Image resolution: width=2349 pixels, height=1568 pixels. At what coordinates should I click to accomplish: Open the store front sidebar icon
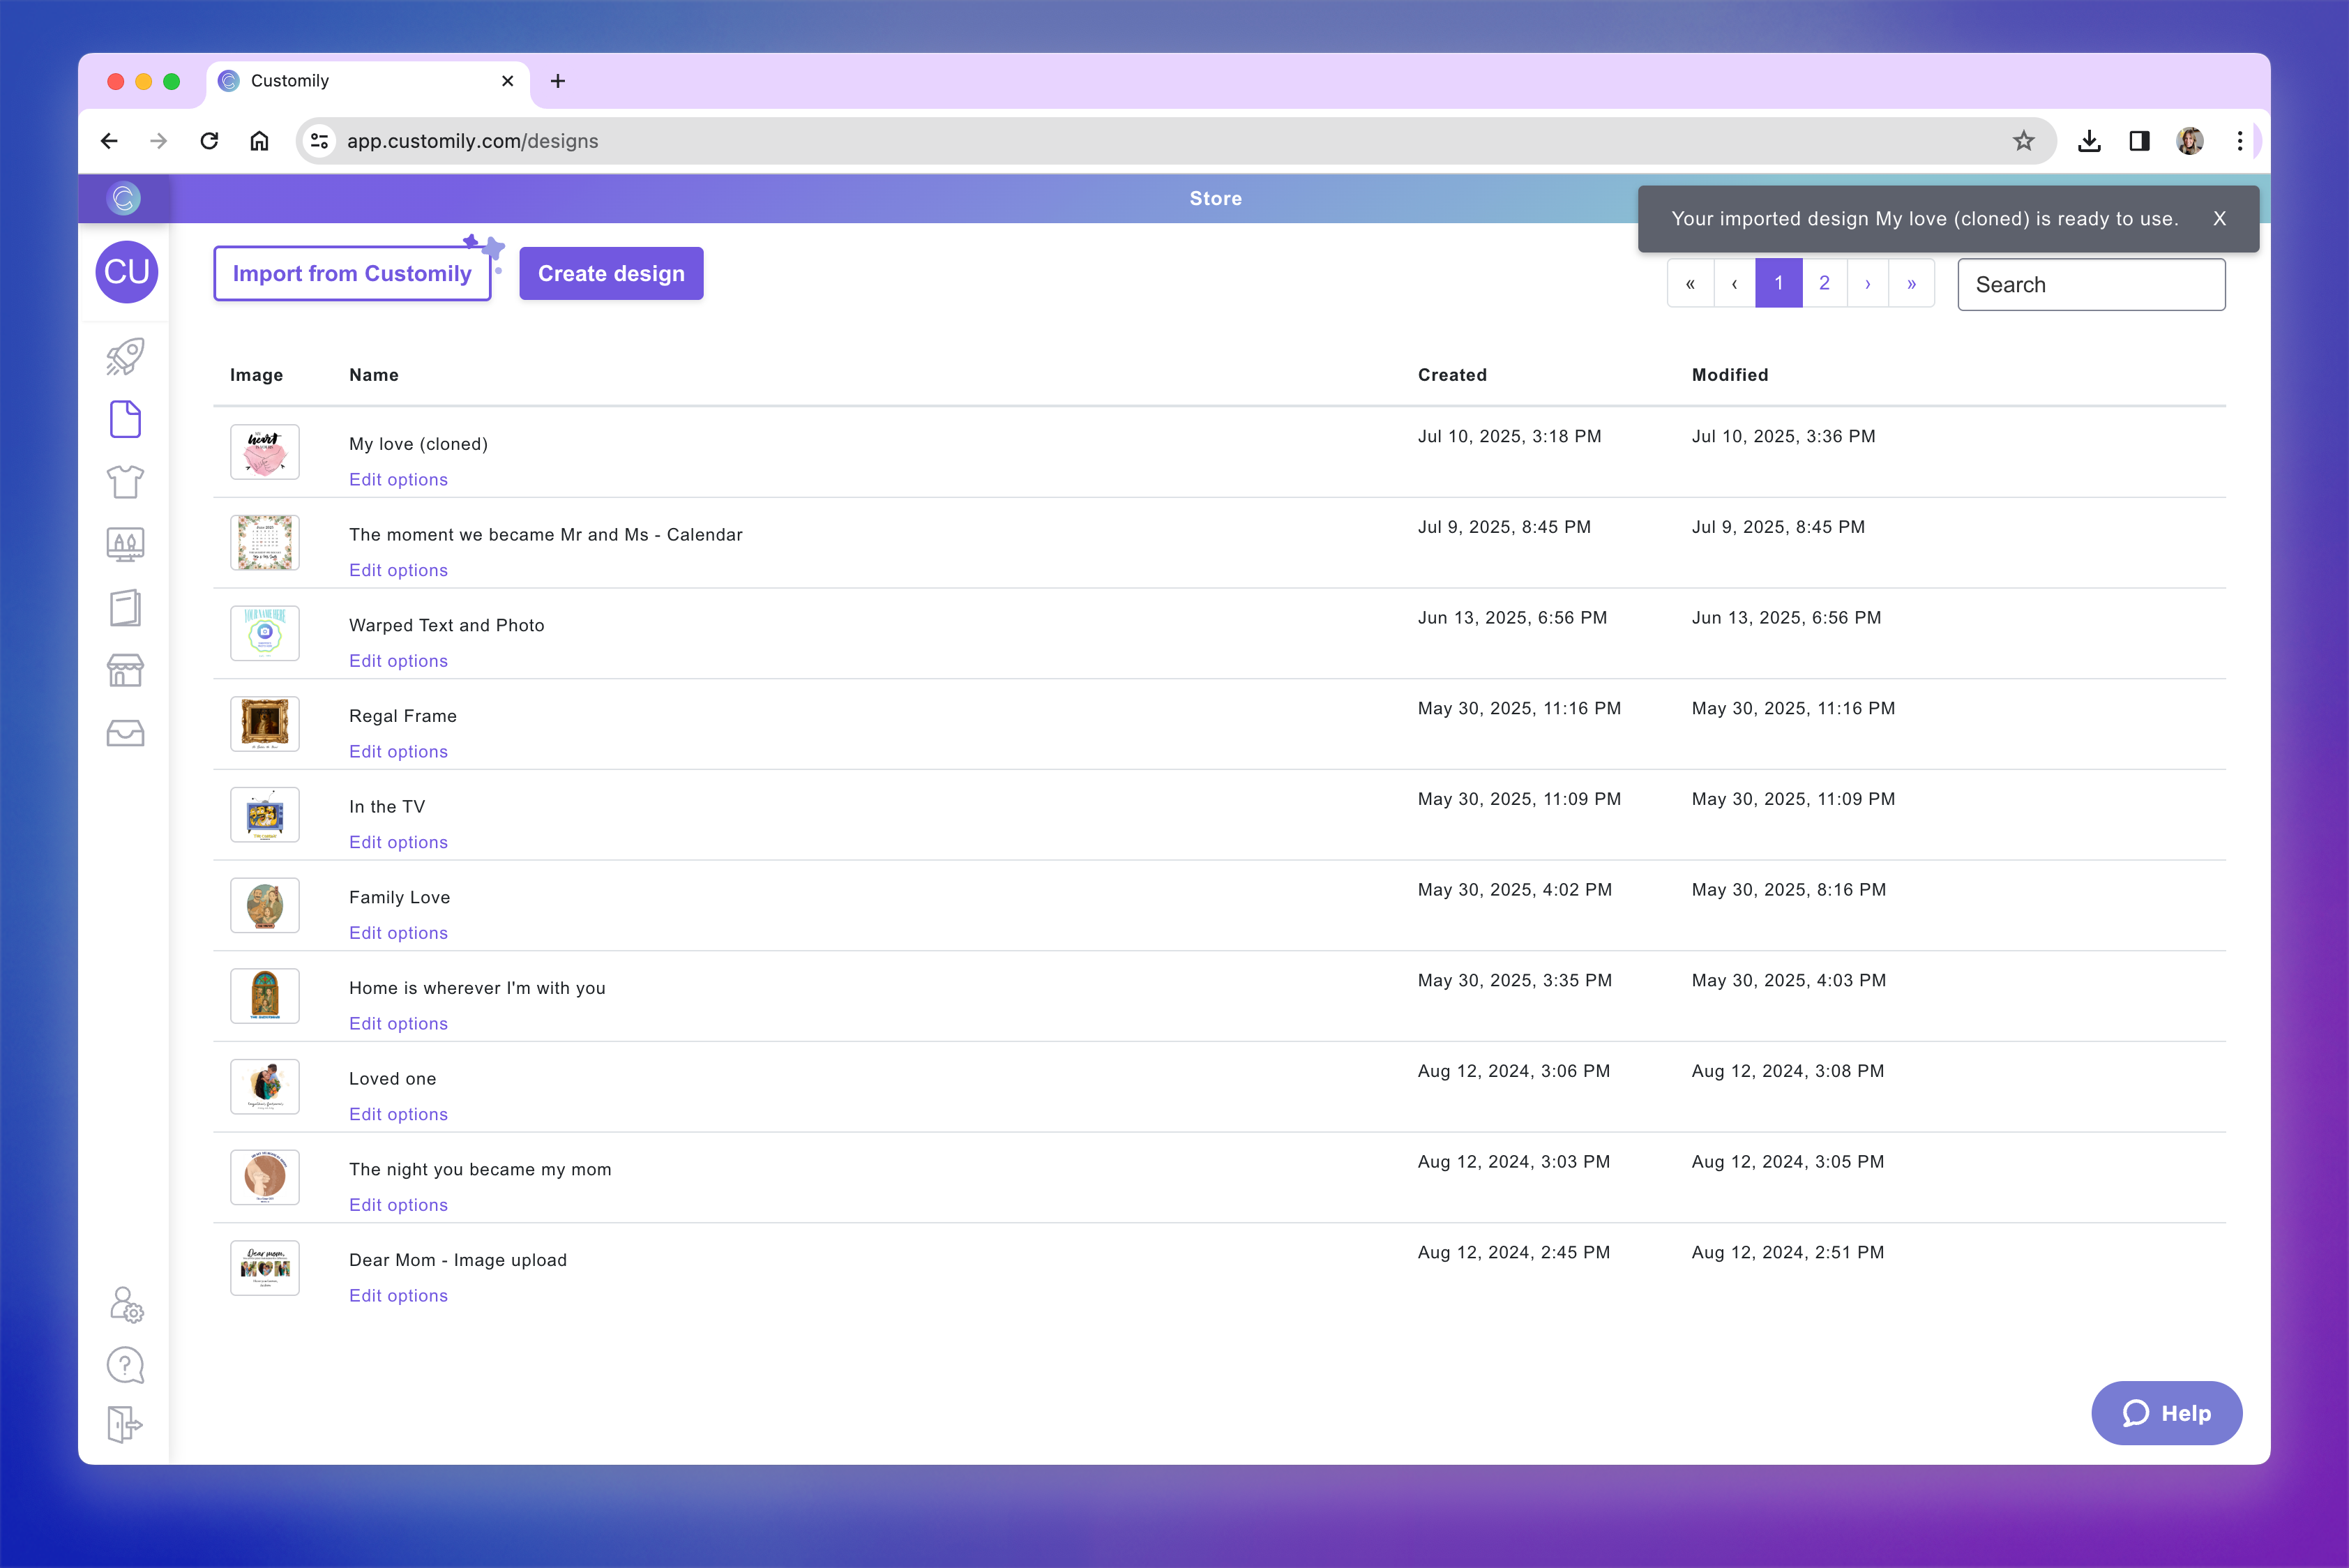pyautogui.click(x=125, y=671)
